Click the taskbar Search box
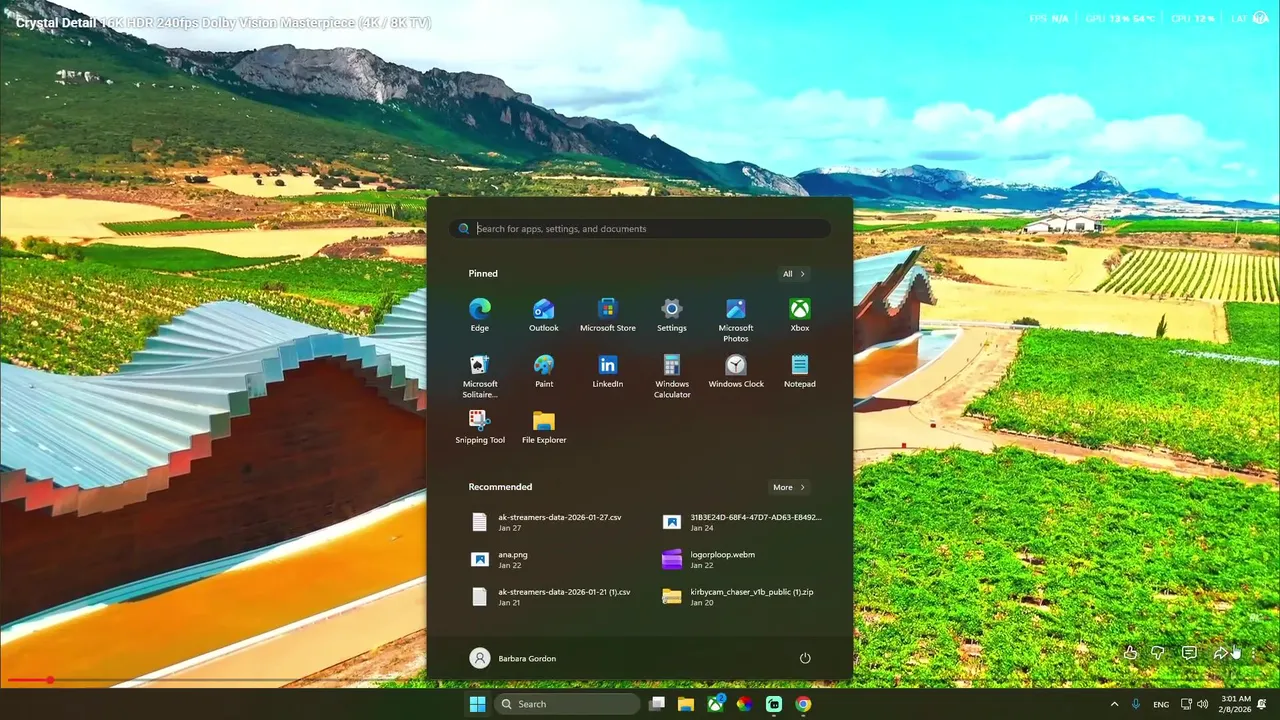Screen dimensions: 1280x720 pyautogui.click(x=567, y=704)
